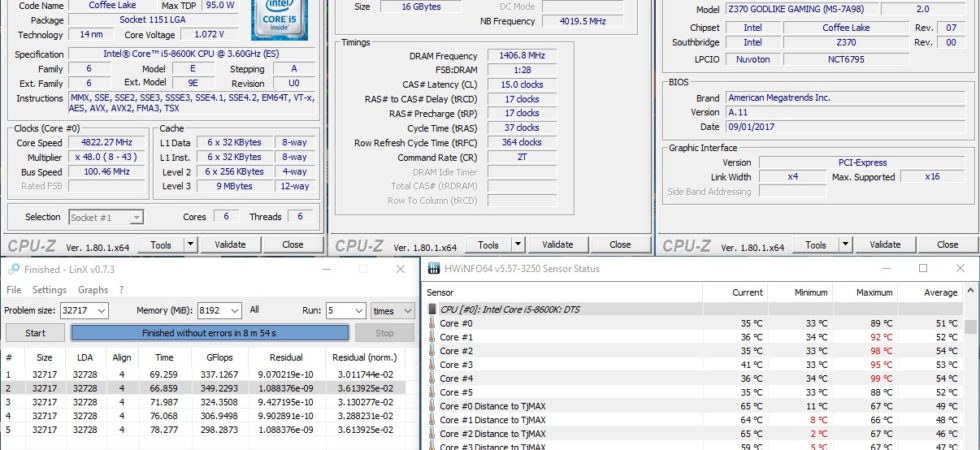Click thermometer icon beside Core #5
The height and width of the screenshot is (450, 980).
click(431, 392)
